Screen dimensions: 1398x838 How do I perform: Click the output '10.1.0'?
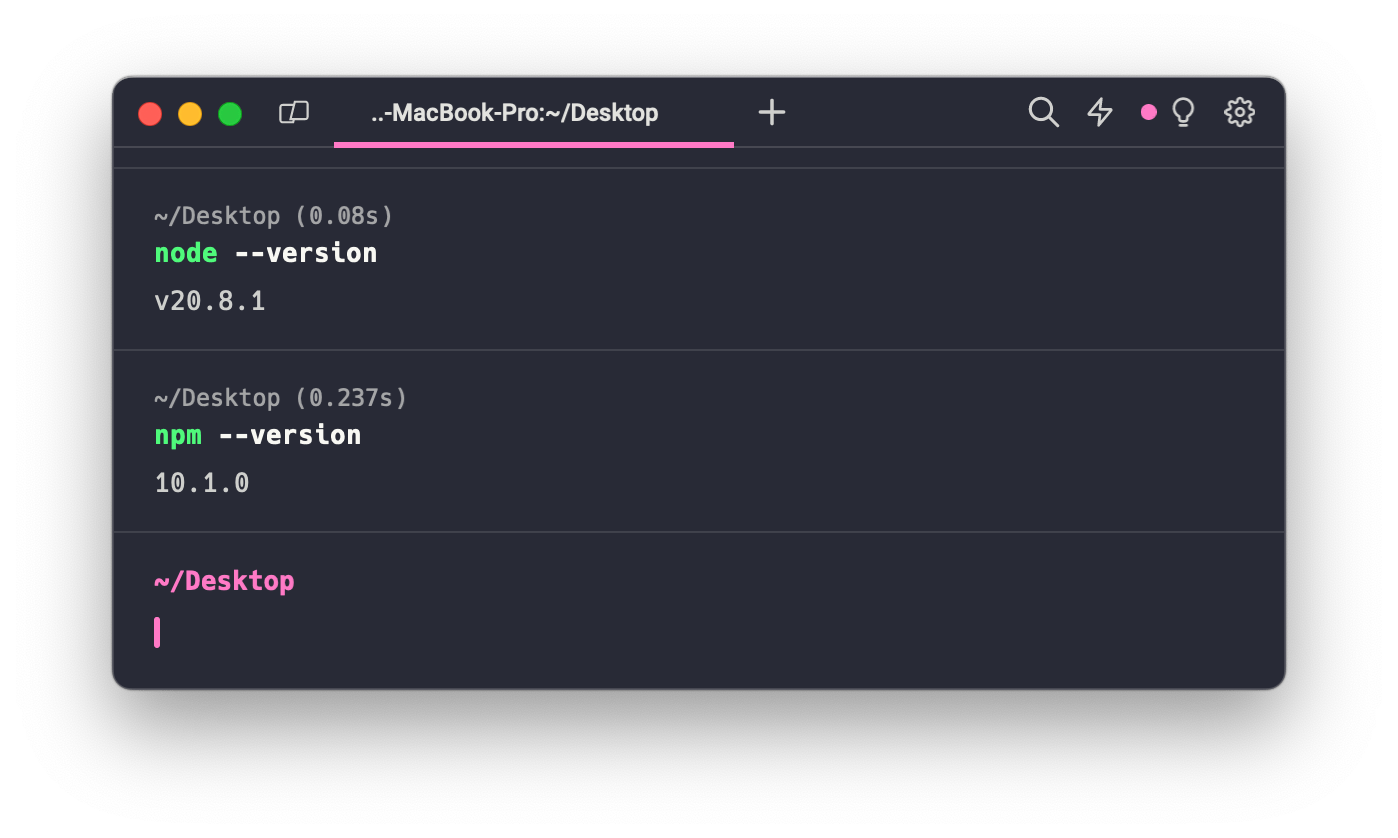pyautogui.click(x=202, y=483)
